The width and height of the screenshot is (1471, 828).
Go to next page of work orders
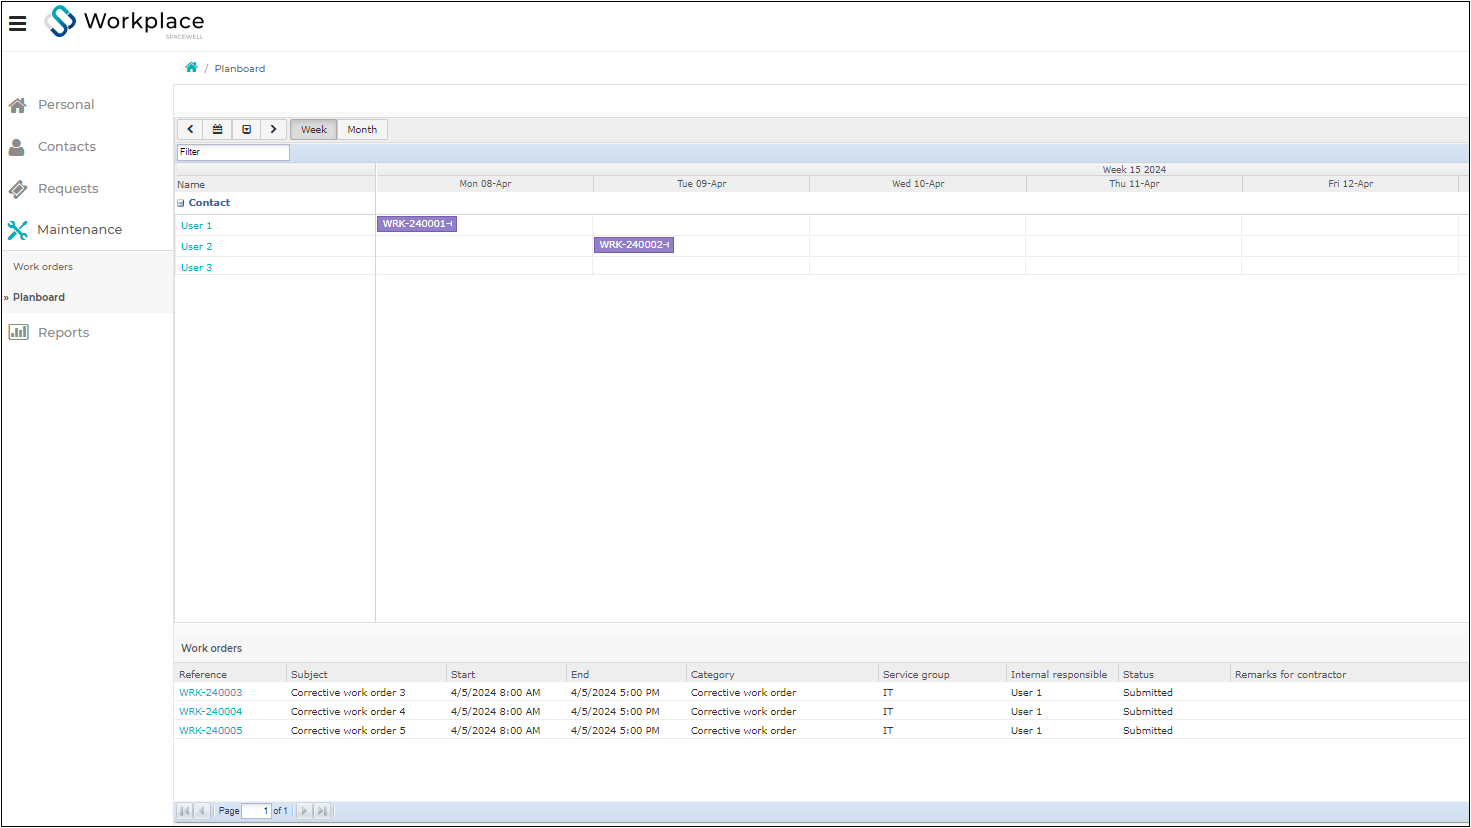(x=305, y=811)
